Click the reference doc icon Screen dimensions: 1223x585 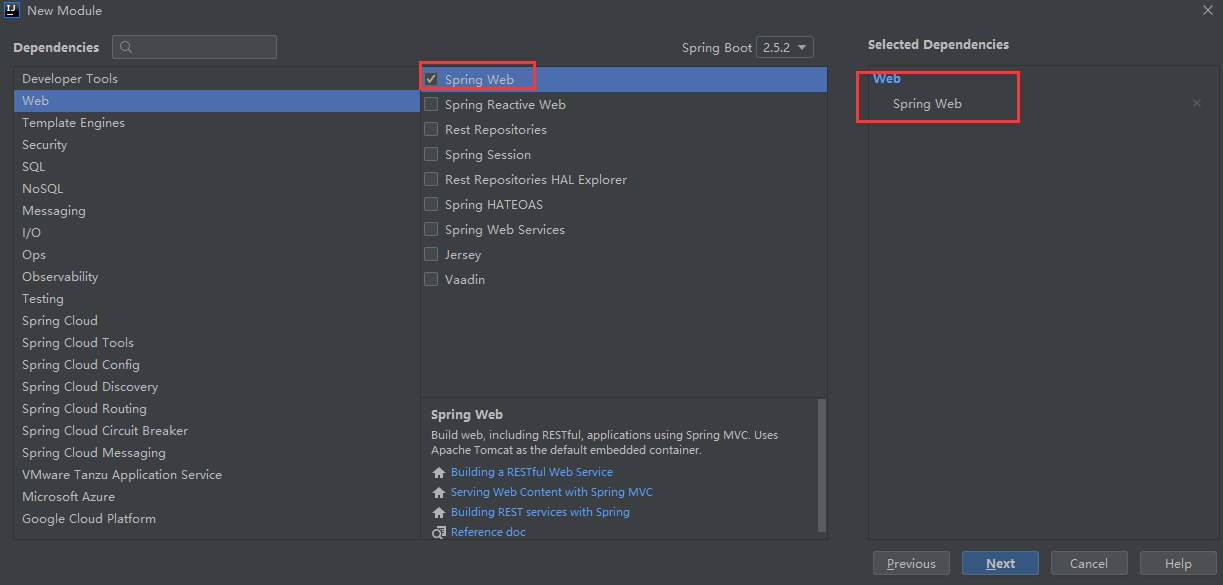pos(438,532)
